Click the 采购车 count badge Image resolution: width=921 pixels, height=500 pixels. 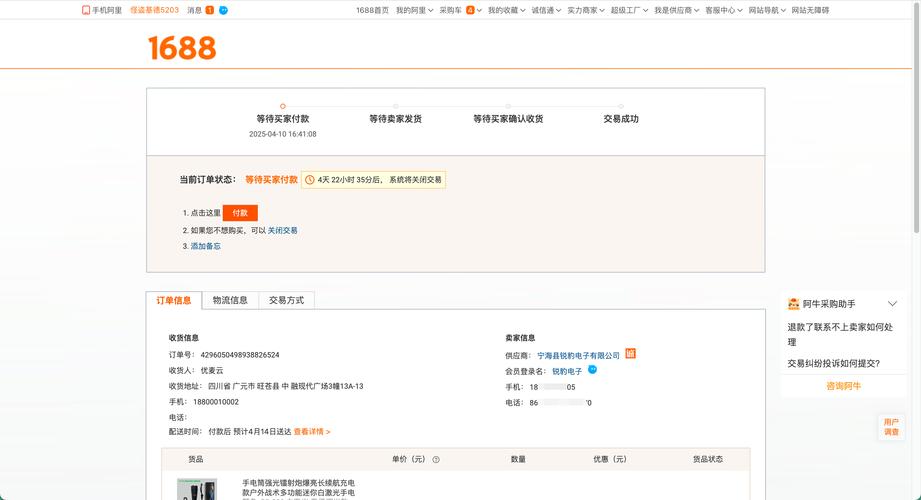470,10
